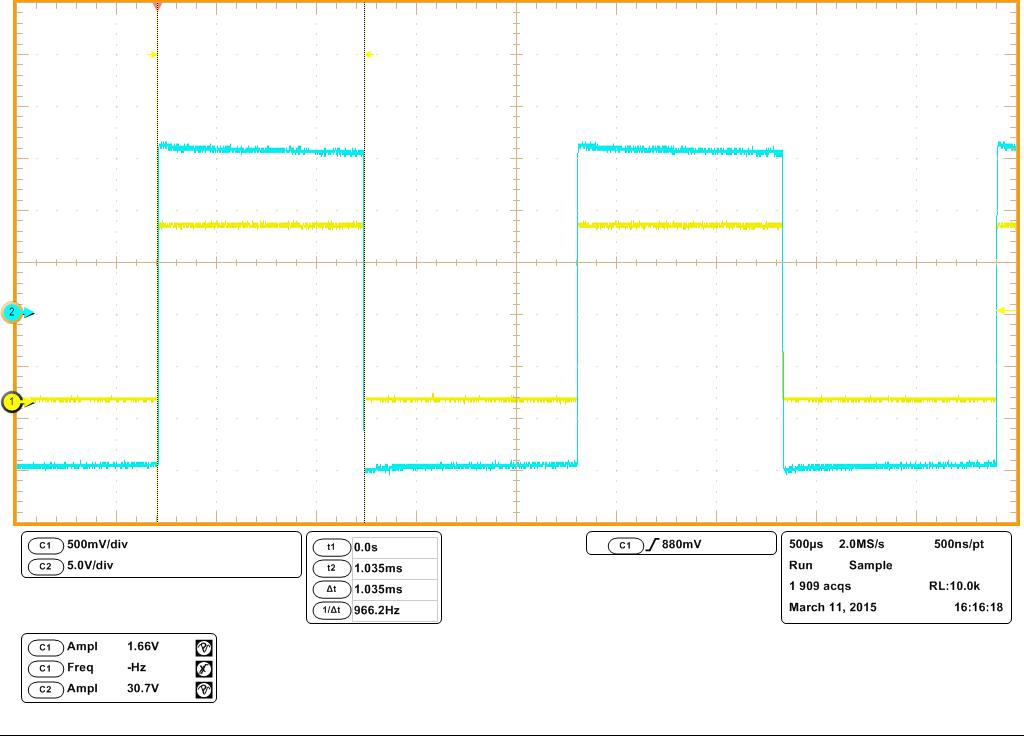Click the orange trigger position marker at top
Image resolution: width=1024 pixels, height=736 pixels.
[157, 5]
